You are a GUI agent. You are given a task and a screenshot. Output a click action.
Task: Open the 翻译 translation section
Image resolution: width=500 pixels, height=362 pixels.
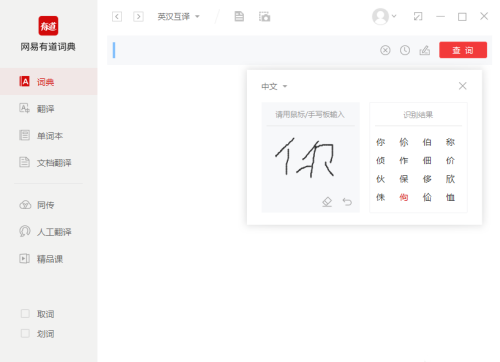(x=49, y=109)
